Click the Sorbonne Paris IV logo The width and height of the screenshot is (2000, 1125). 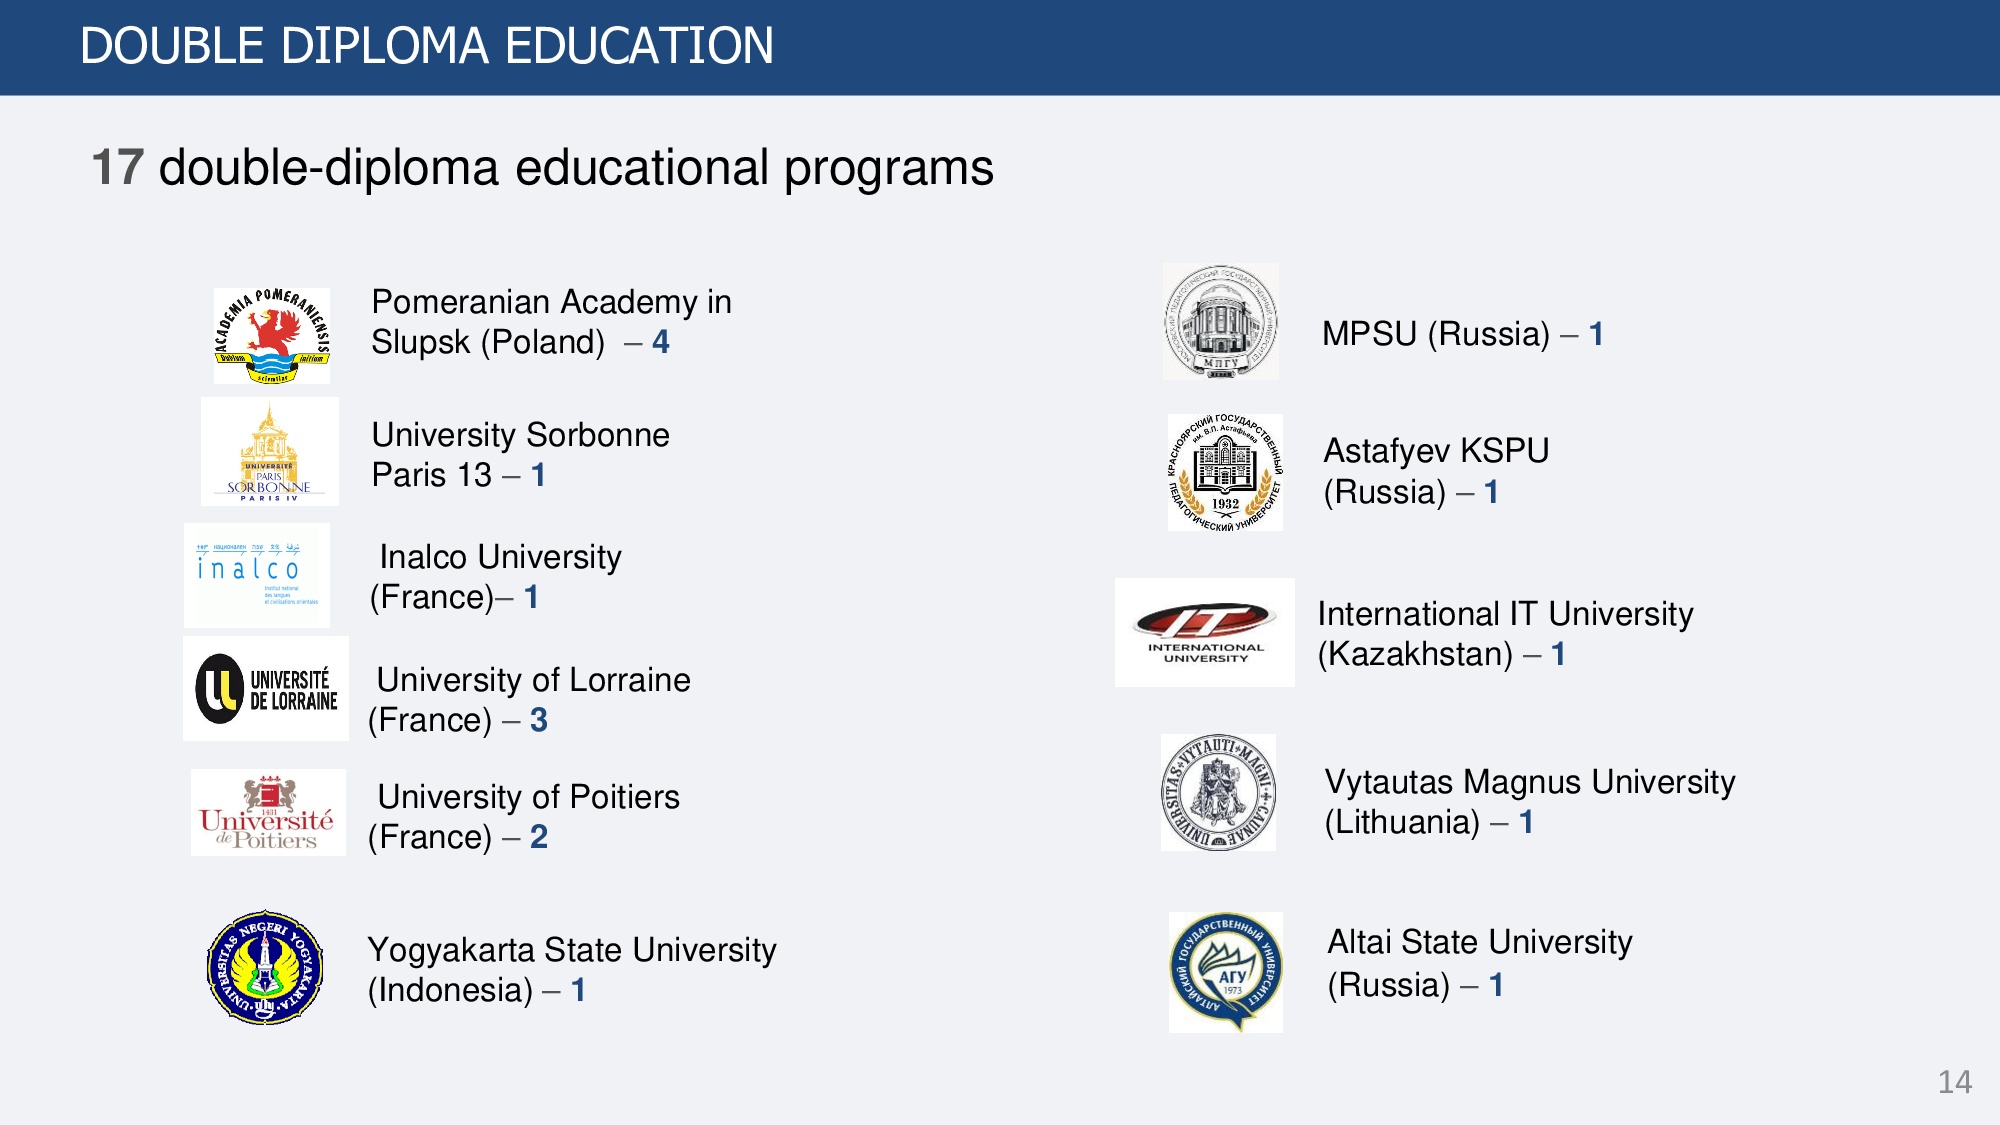click(x=269, y=452)
